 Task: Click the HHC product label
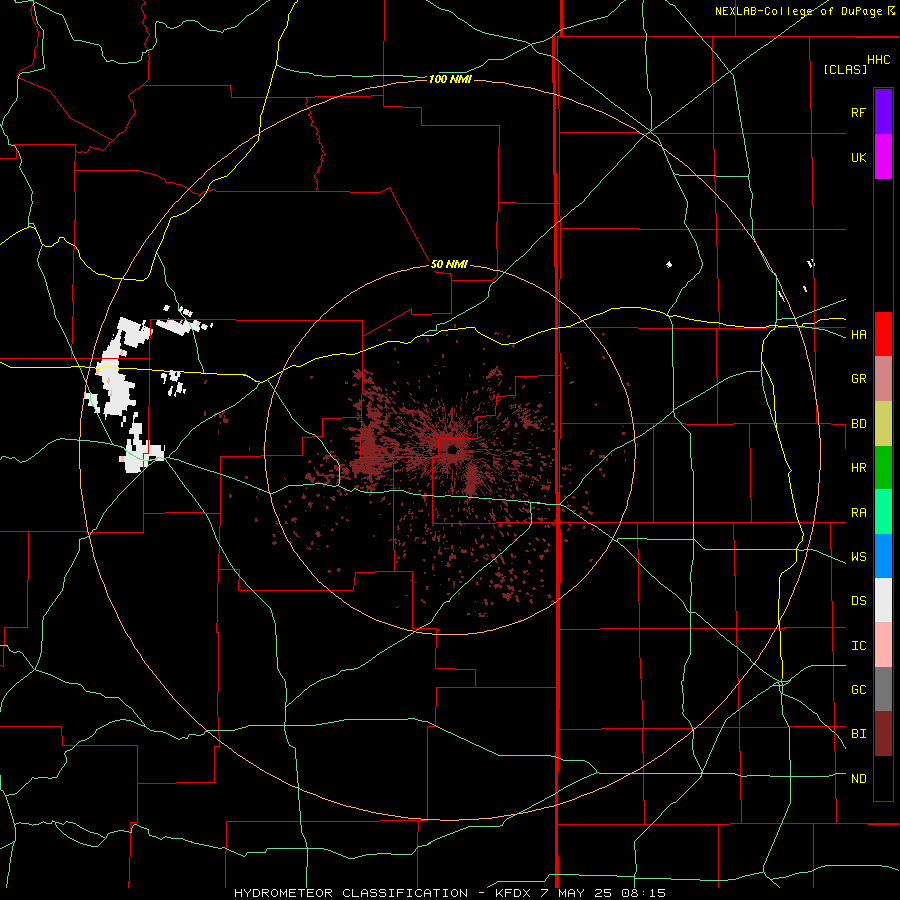click(x=878, y=60)
